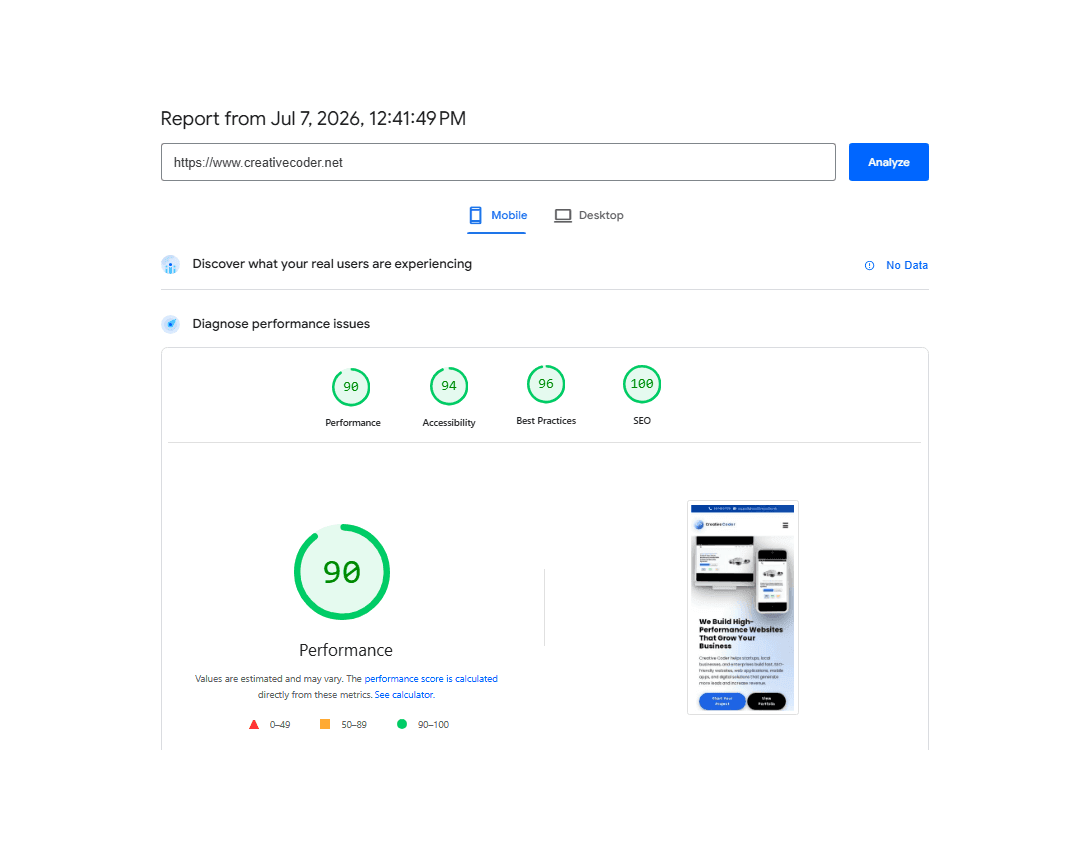The image size is (1076, 866).
Task: Click the Diagnose performance issues heading
Action: click(x=281, y=324)
